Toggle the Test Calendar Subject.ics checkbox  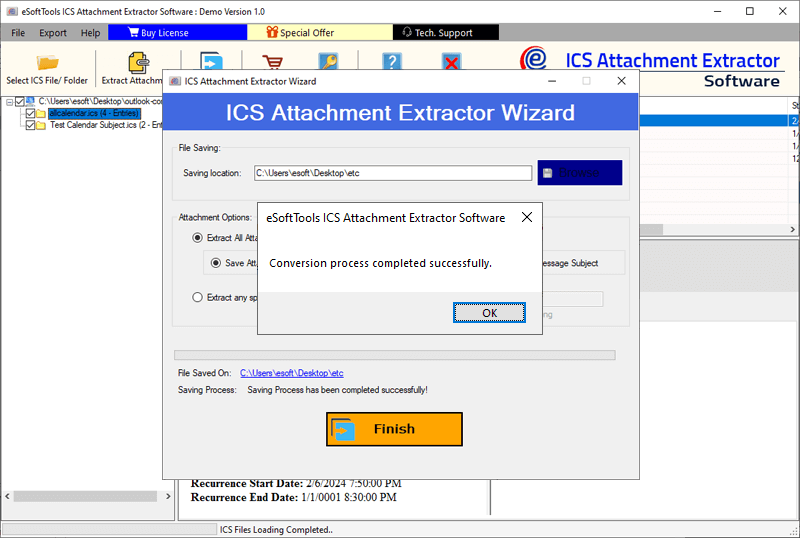click(31, 125)
